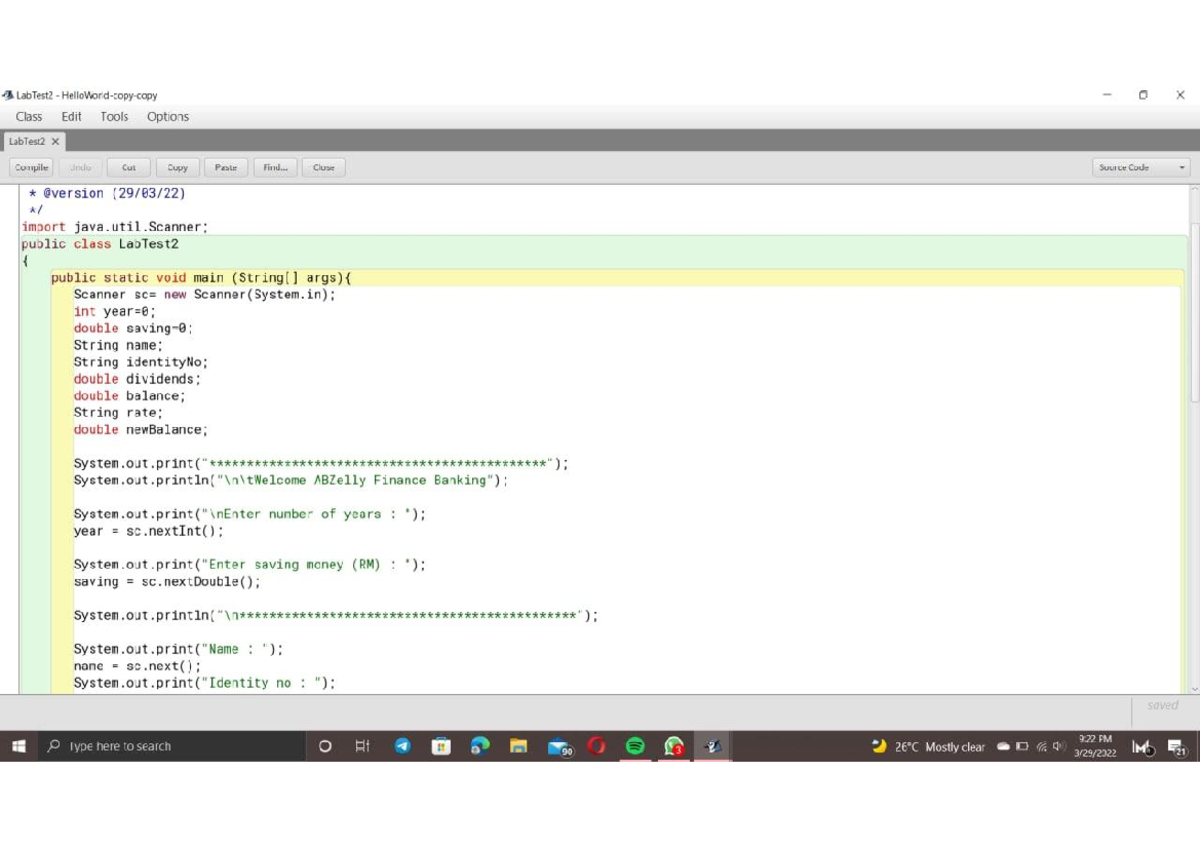
Task: Click the 'double dividends;' line
Action: pos(137,379)
